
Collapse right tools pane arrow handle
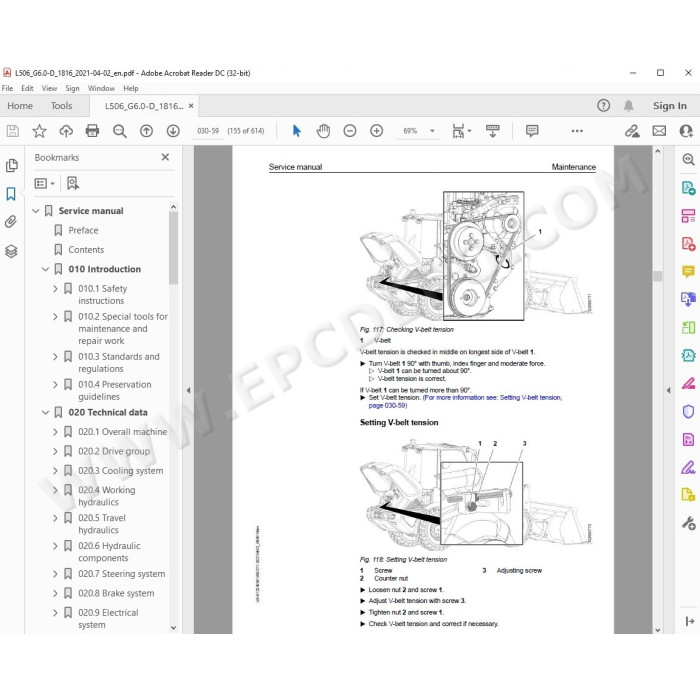tap(668, 390)
